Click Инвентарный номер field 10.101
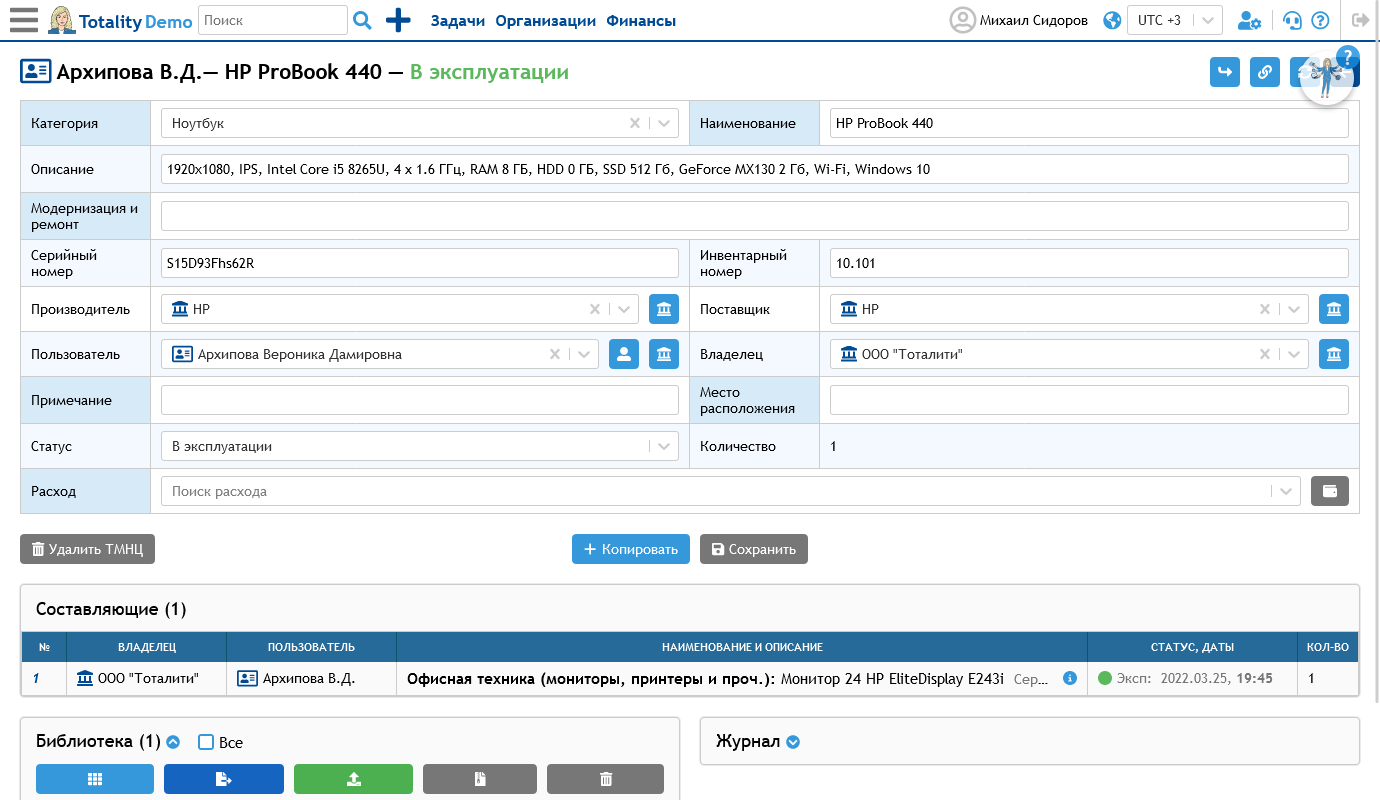The height and width of the screenshot is (800, 1380). [1089, 263]
